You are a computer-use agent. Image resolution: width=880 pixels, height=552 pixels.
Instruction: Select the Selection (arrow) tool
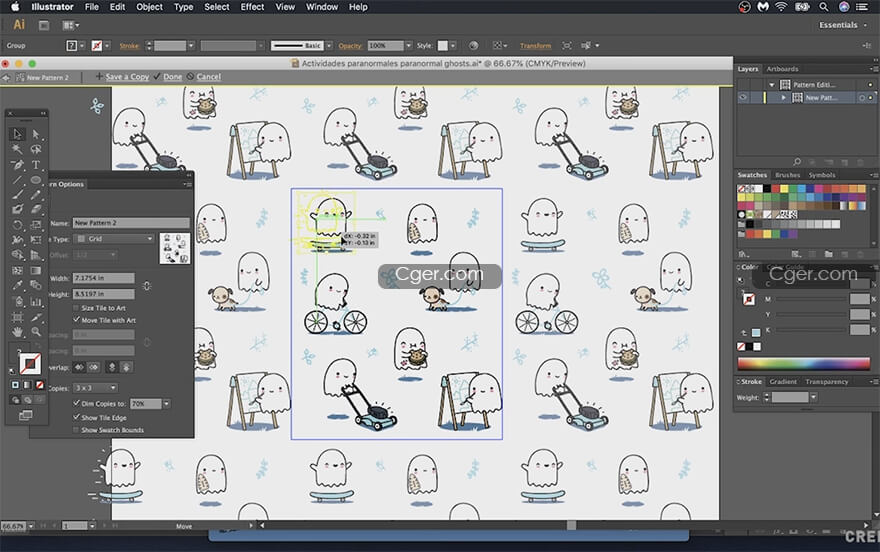pos(17,134)
